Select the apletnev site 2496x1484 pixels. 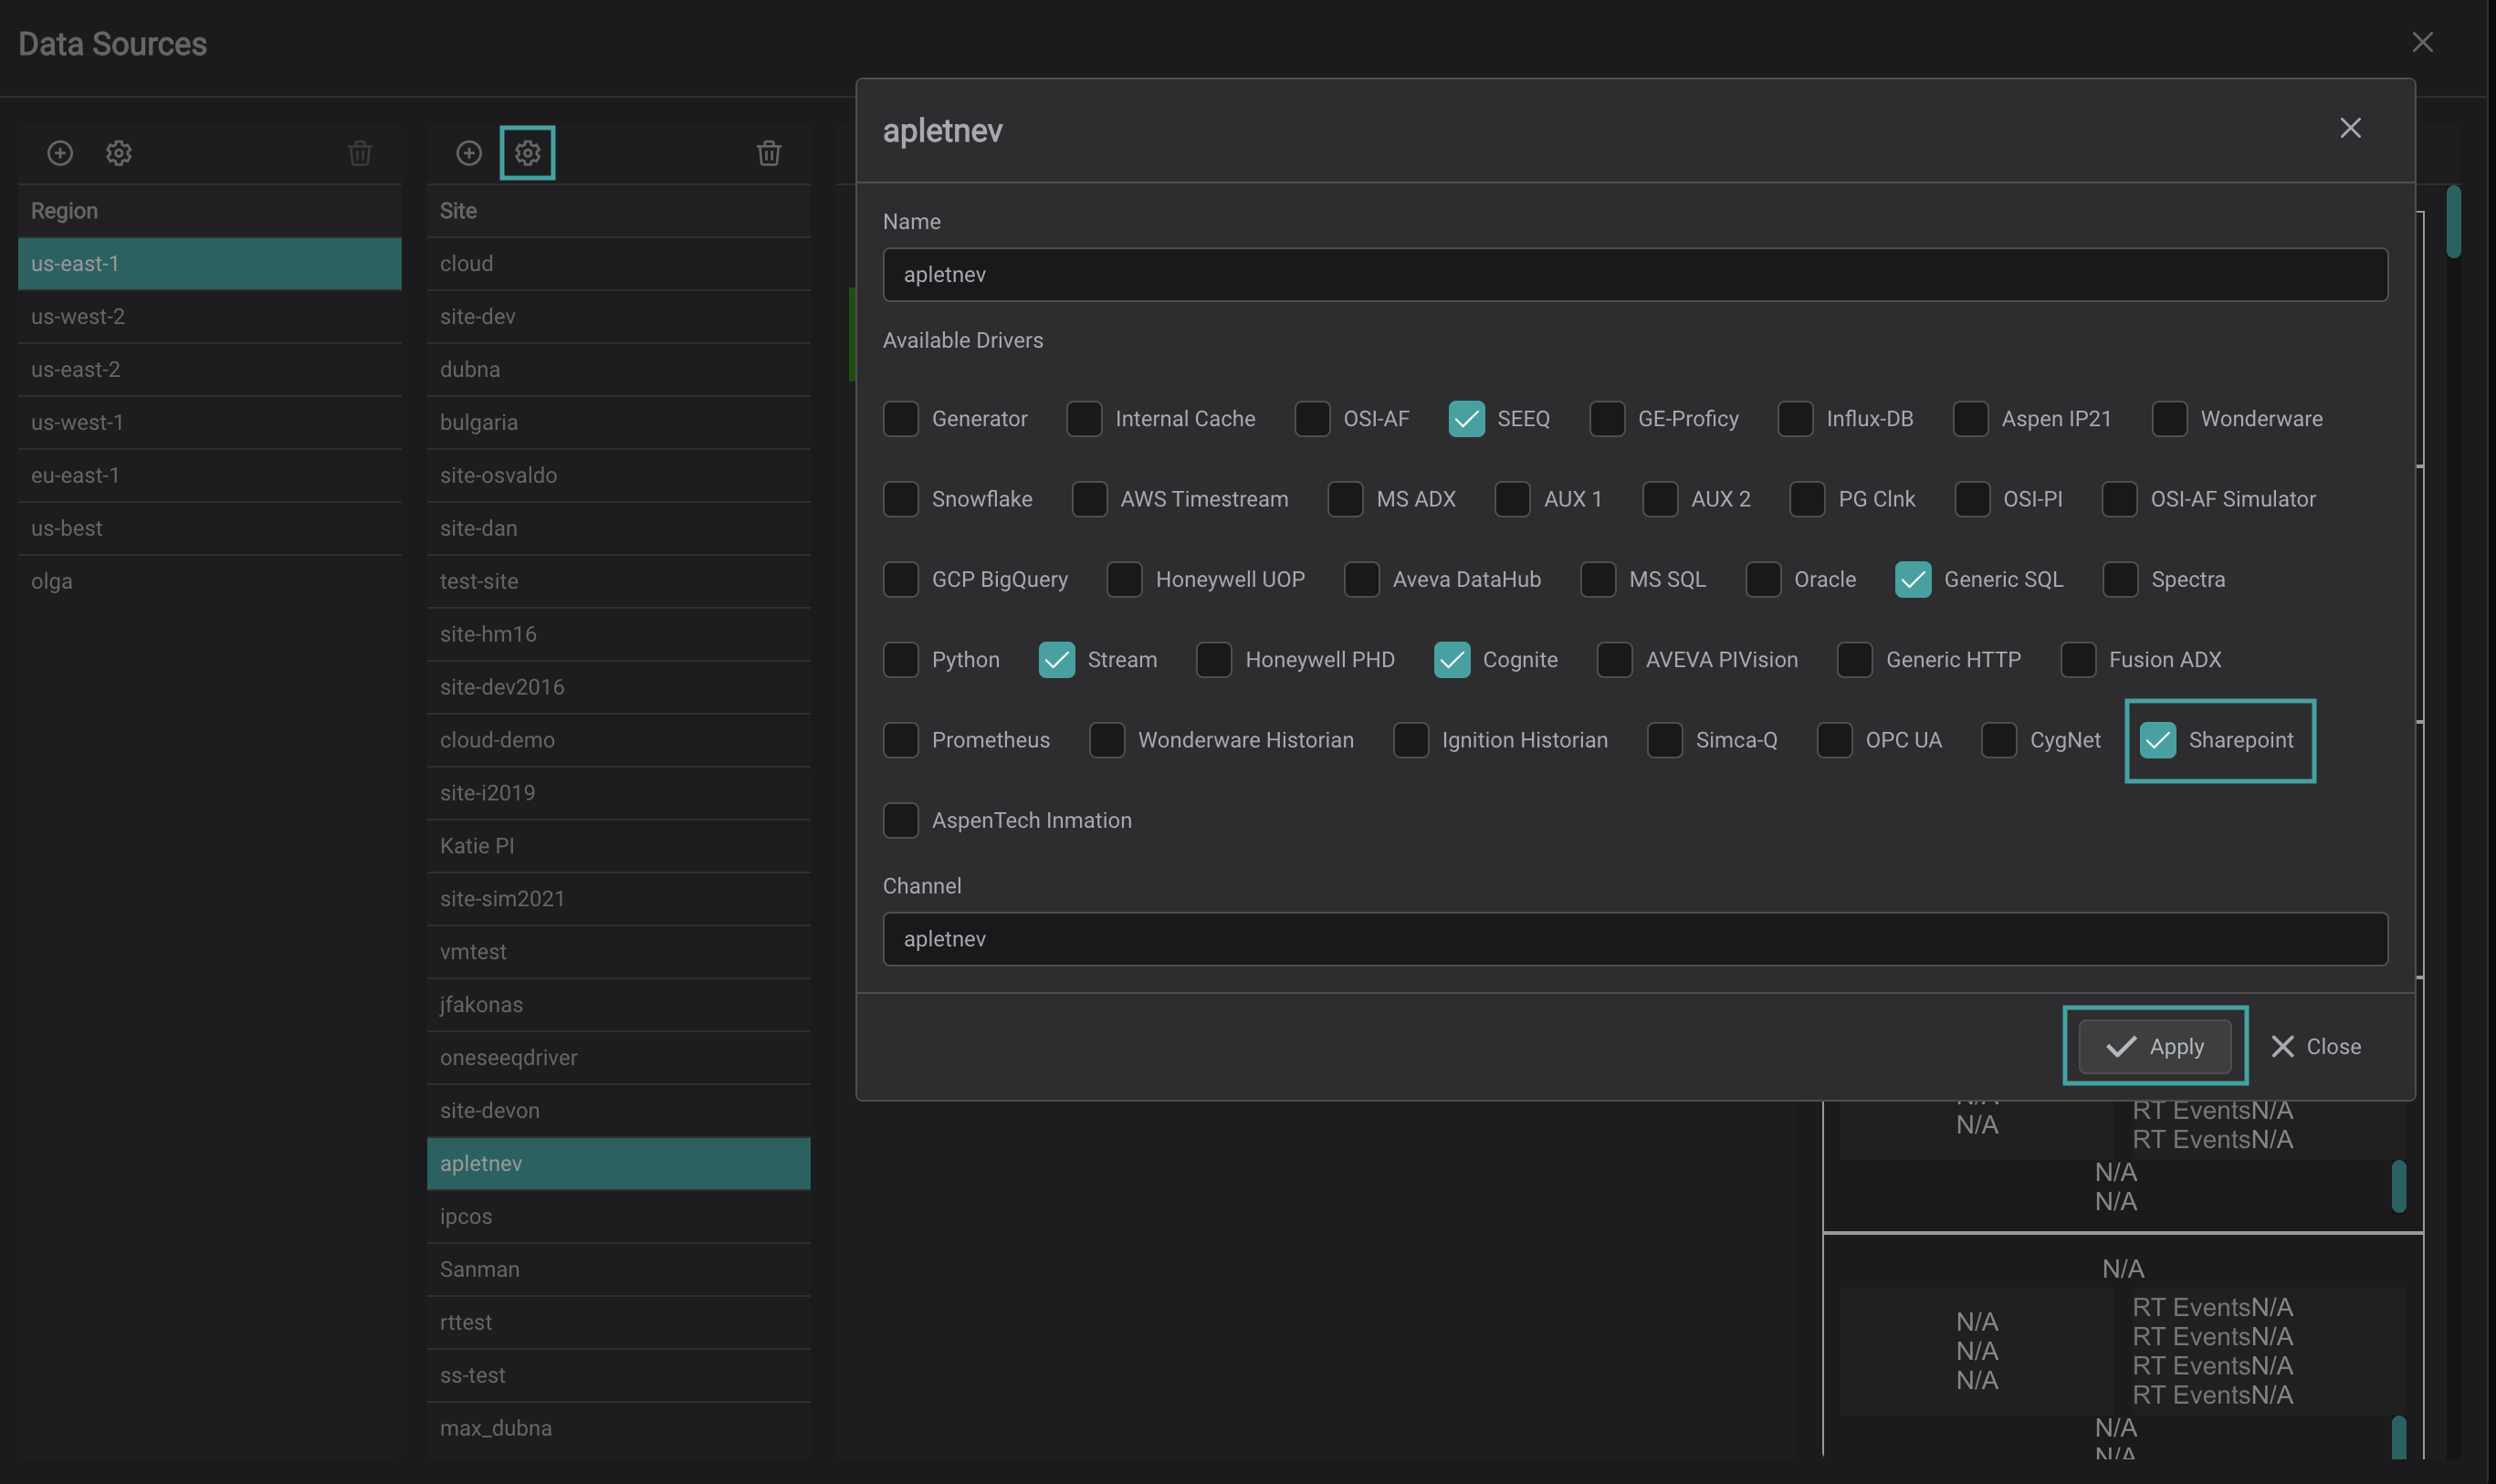click(x=619, y=1164)
